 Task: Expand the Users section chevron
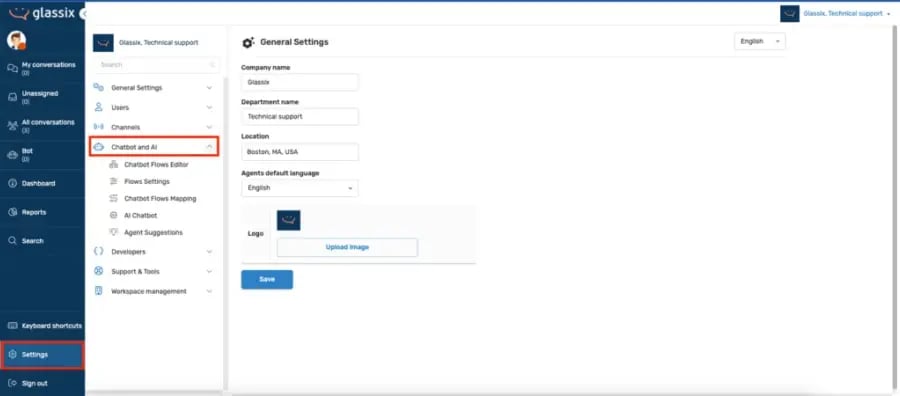pos(209,107)
